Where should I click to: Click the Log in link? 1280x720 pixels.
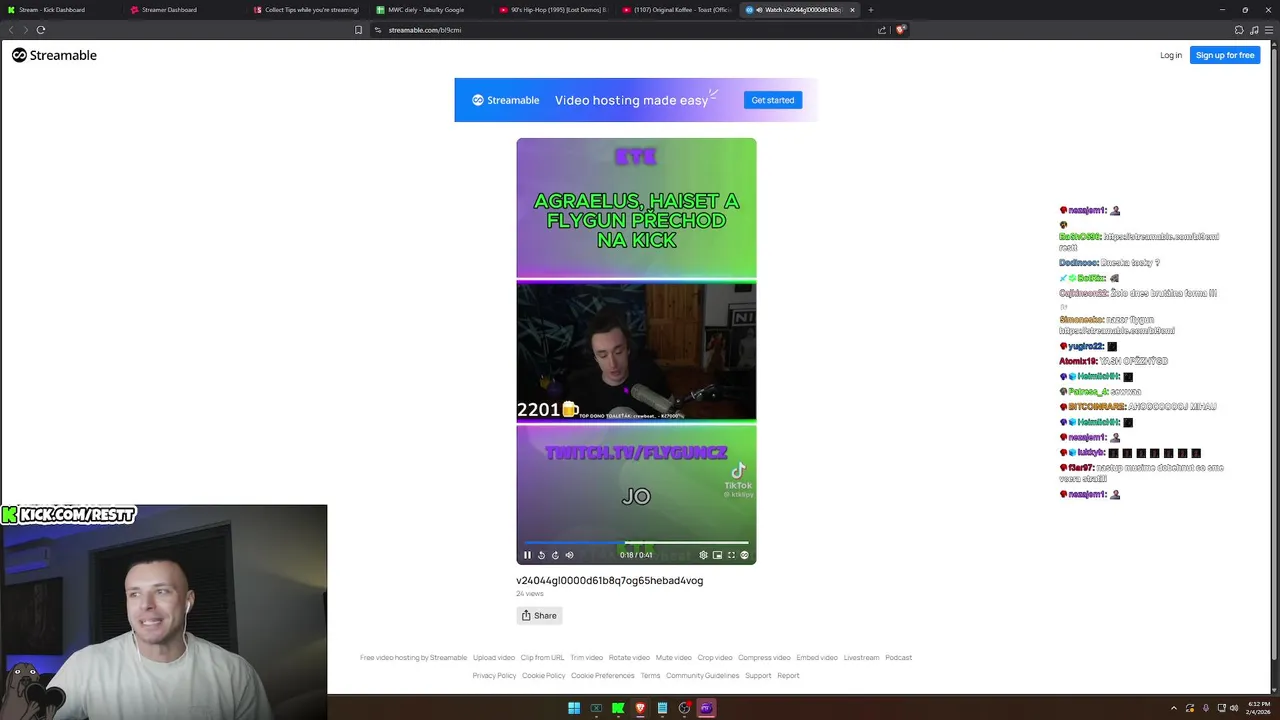point(1171,55)
